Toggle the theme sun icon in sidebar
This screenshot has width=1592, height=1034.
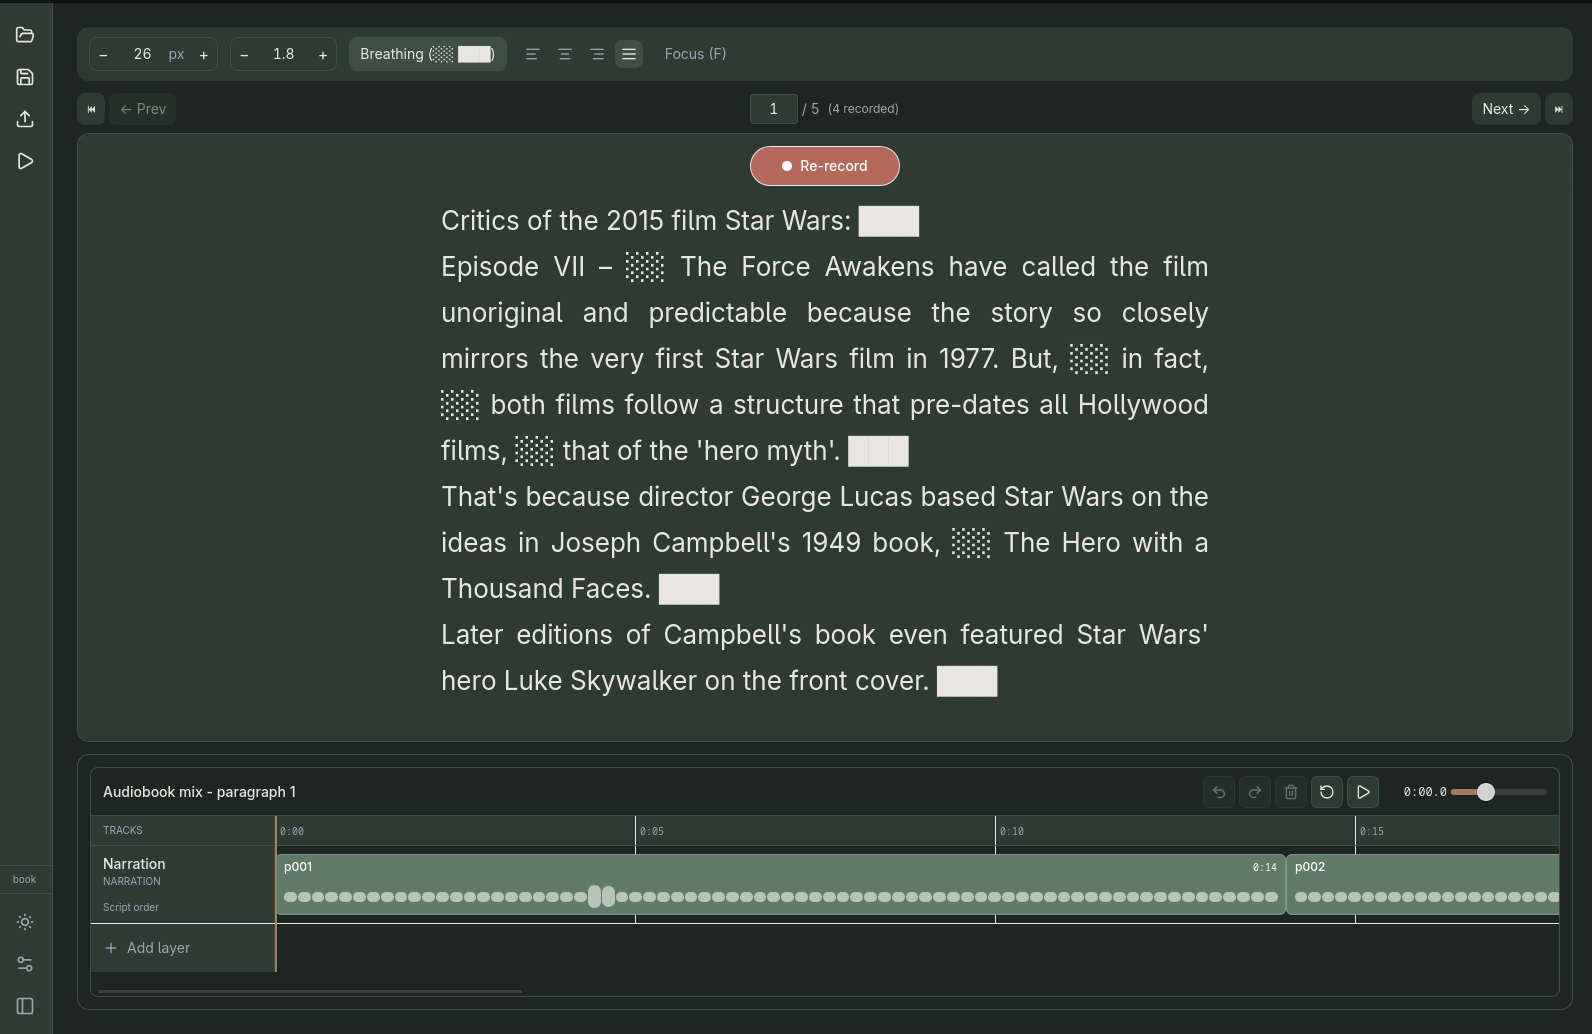[x=25, y=922]
